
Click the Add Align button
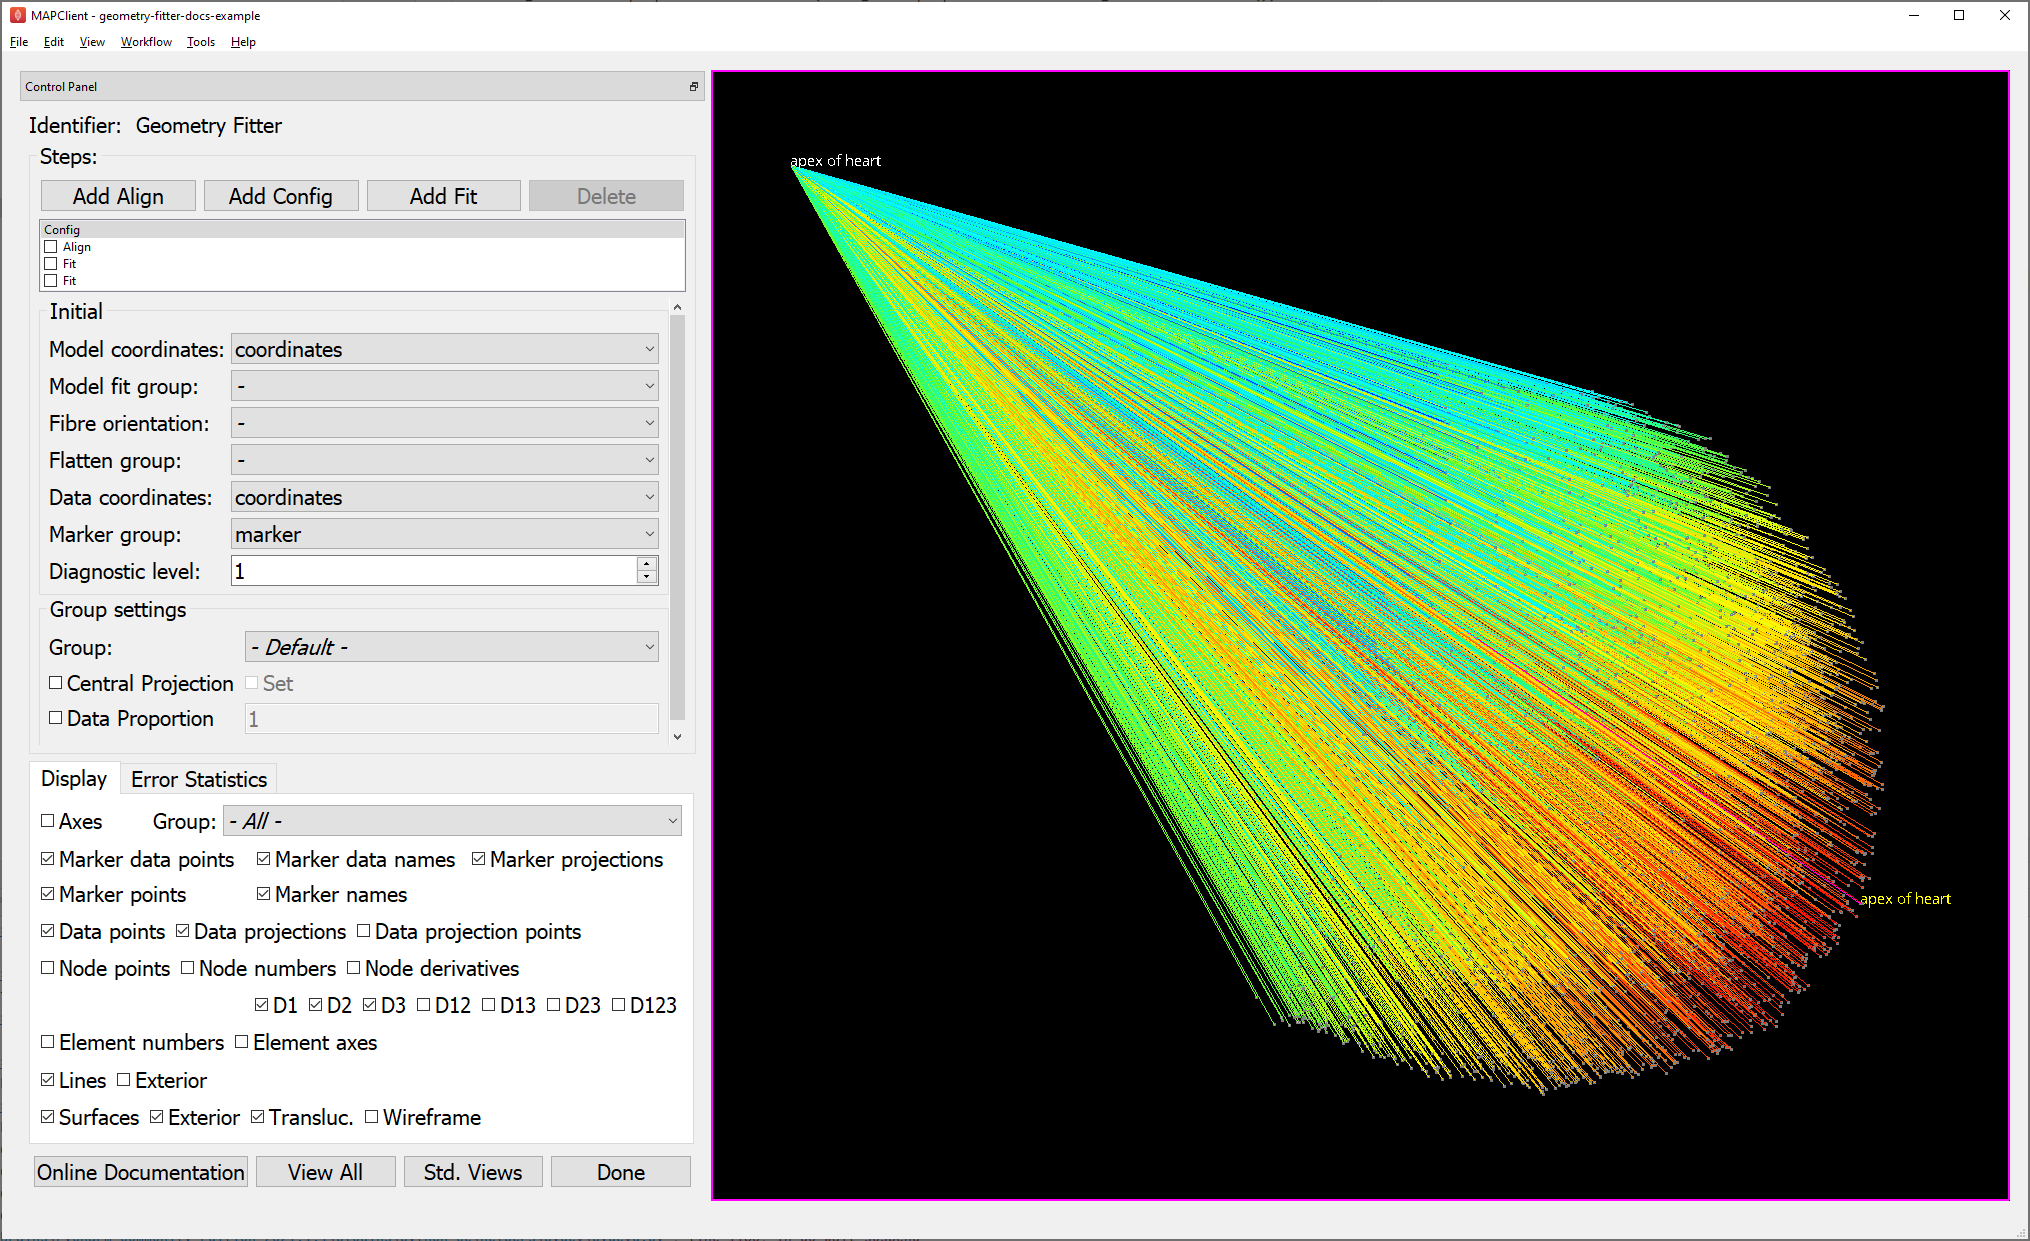(x=118, y=196)
